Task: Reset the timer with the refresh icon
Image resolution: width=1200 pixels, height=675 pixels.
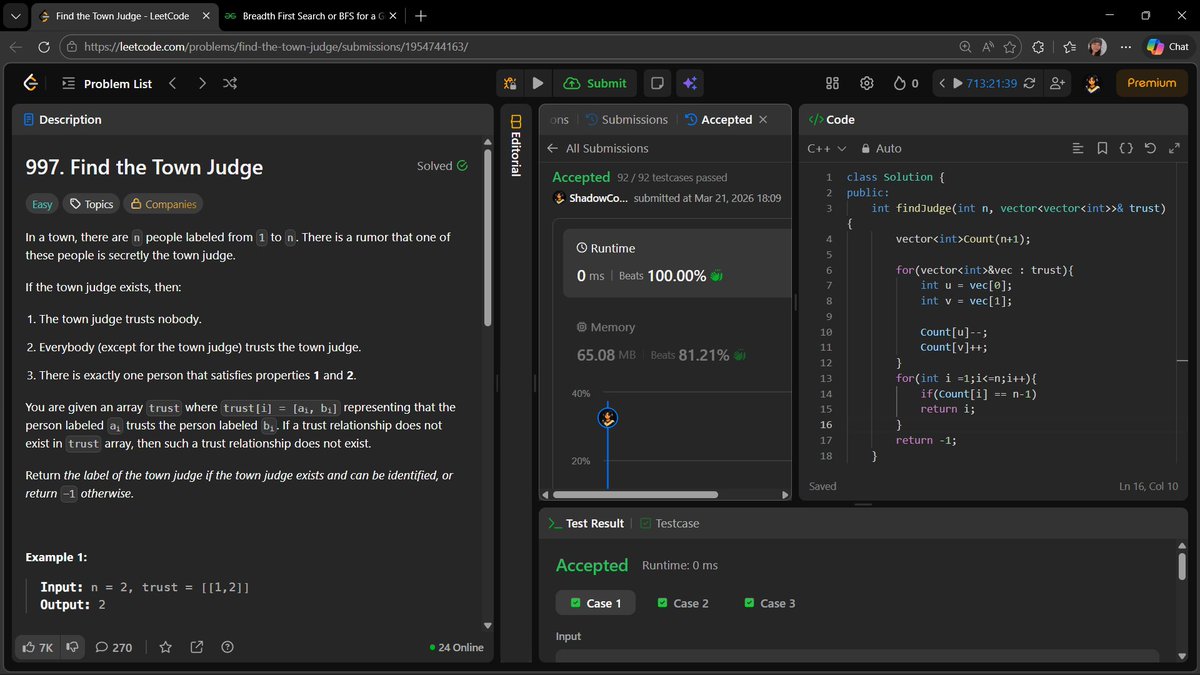Action: click(1029, 84)
